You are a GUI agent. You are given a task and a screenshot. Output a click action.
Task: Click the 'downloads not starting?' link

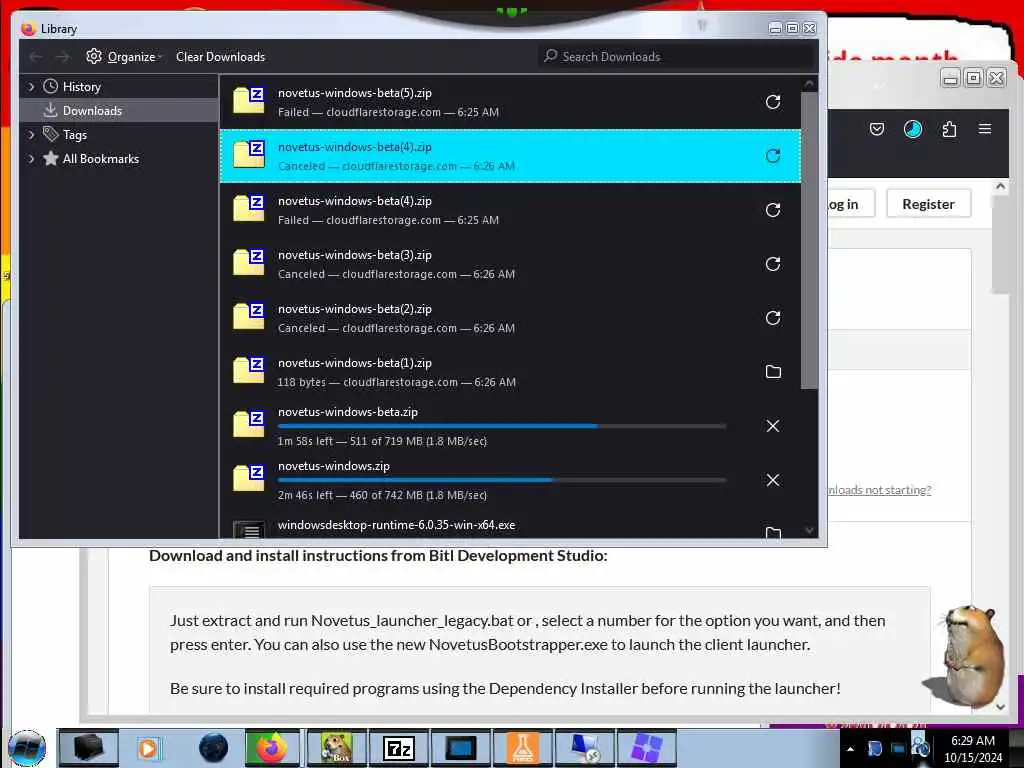pos(879,490)
